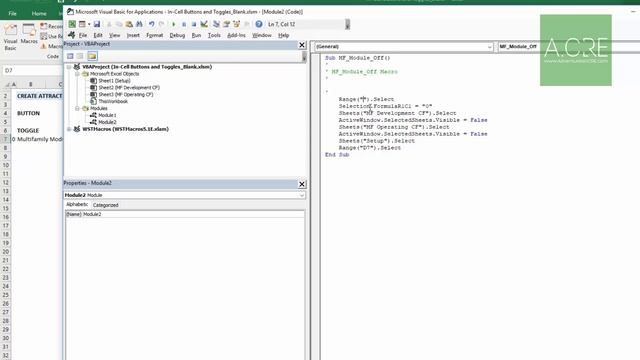Close the Properties - Module2 panel
Viewport: 640px width, 360px height.
[302, 184]
